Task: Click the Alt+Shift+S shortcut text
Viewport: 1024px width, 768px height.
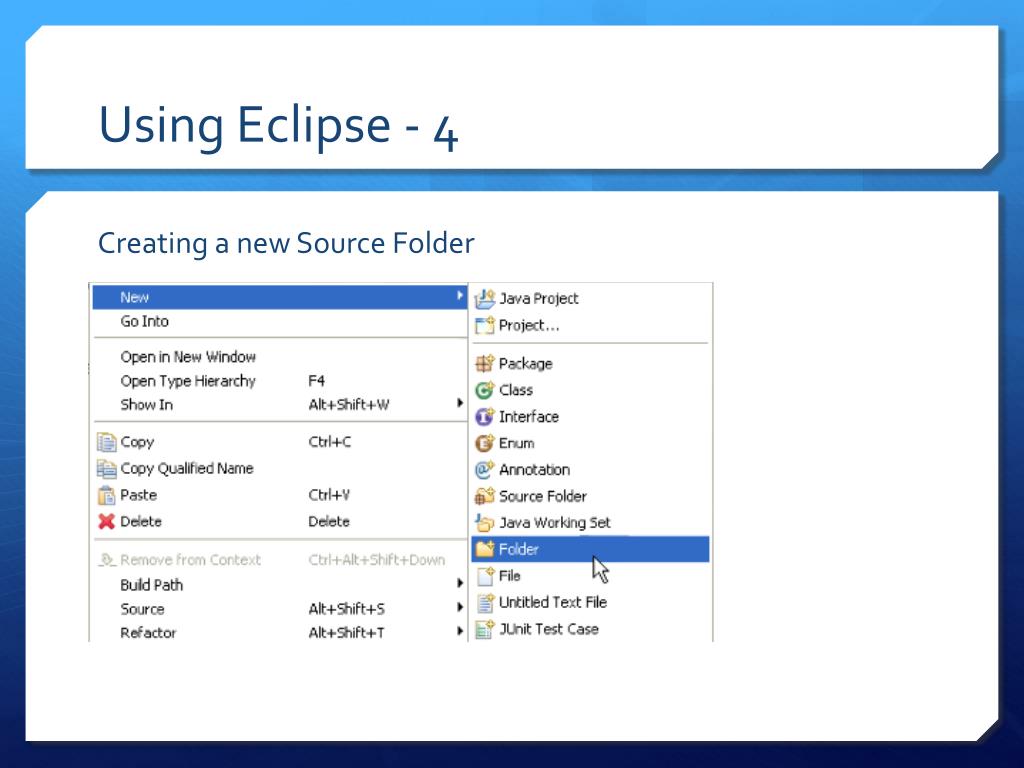Action: coord(347,609)
